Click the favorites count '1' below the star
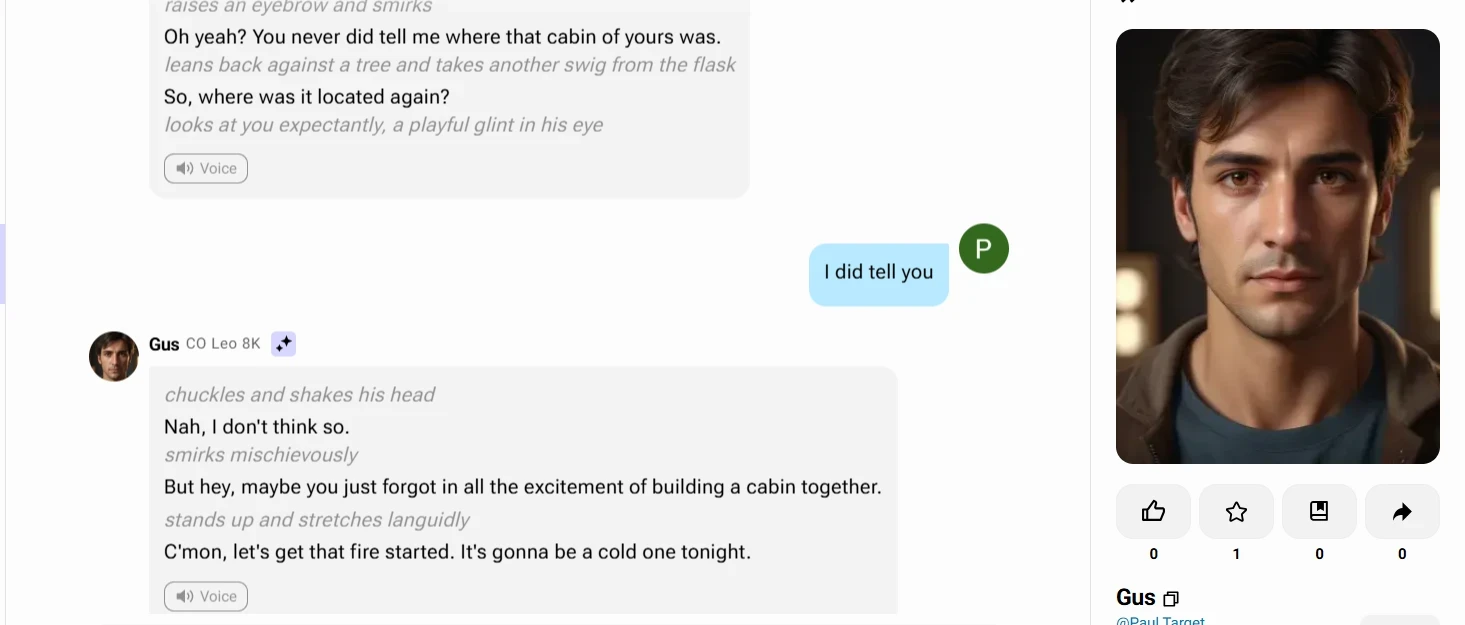The width and height of the screenshot is (1465, 625). [1236, 554]
